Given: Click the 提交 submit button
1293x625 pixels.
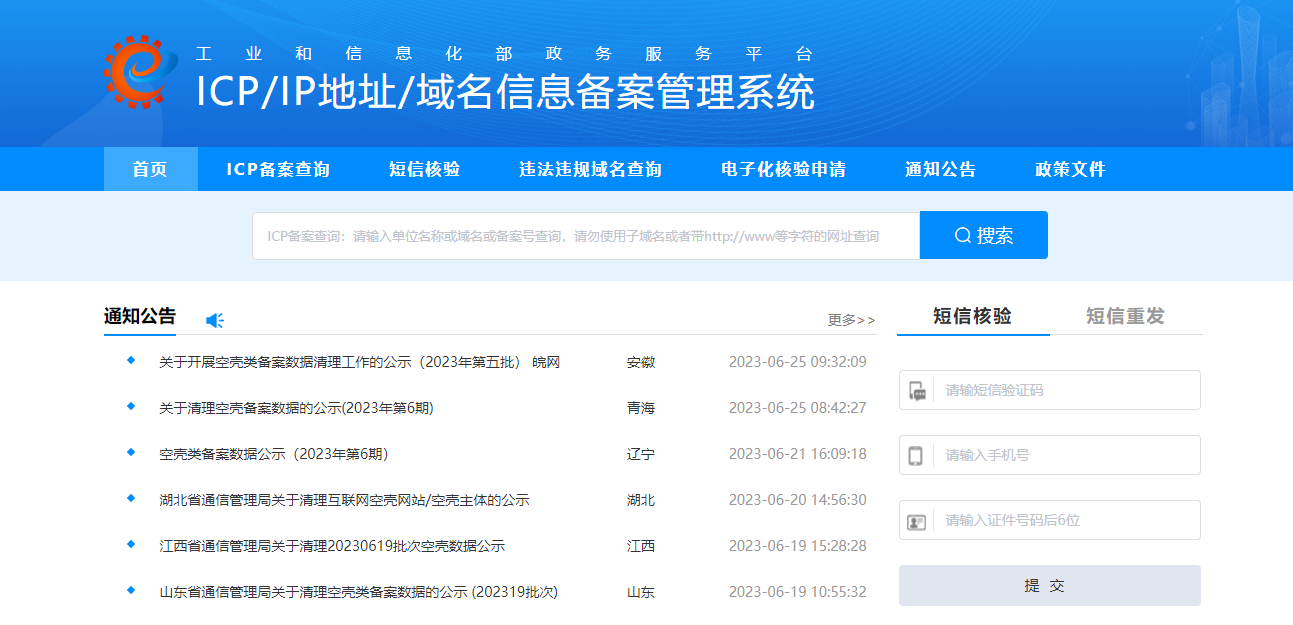Looking at the screenshot, I should (1049, 586).
